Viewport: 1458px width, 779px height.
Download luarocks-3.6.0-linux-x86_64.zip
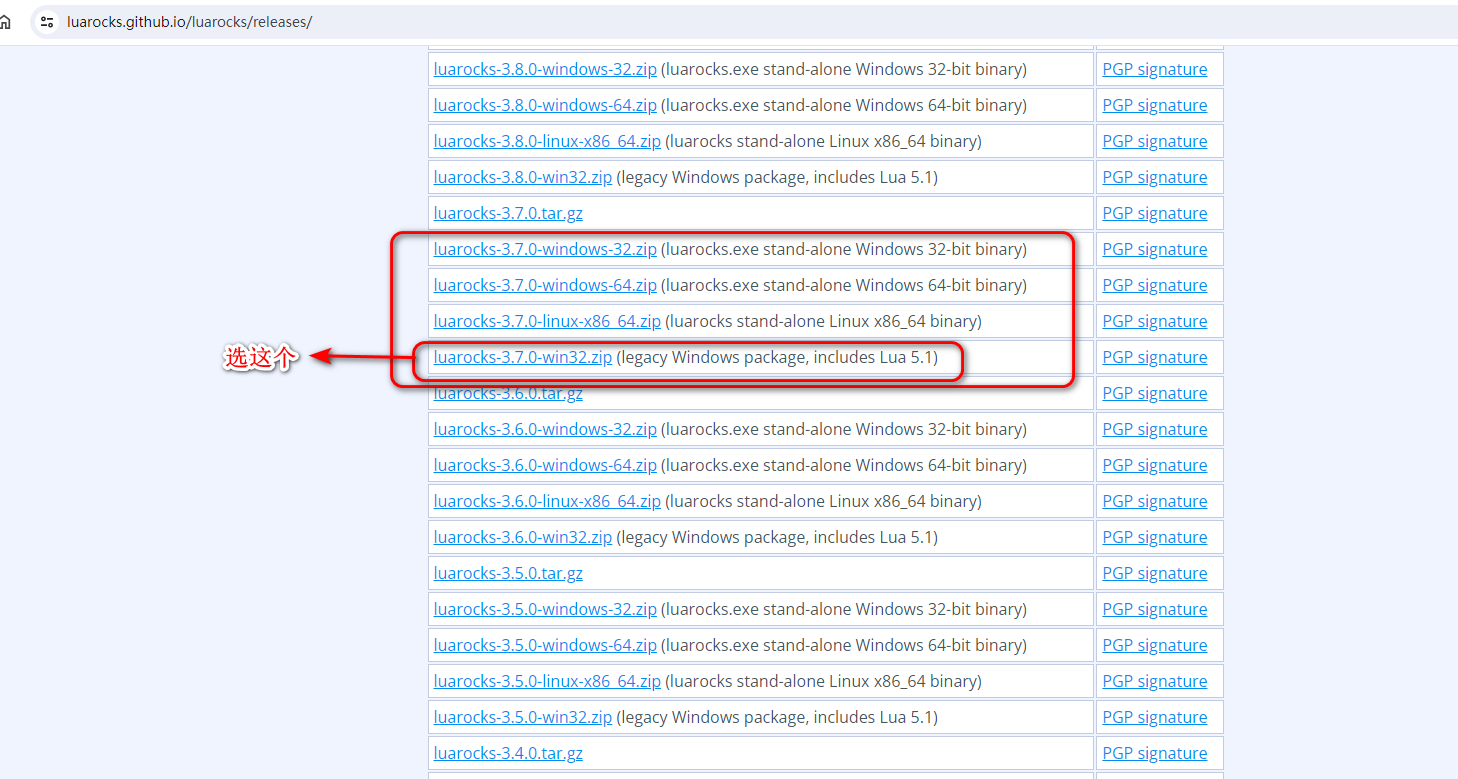coord(547,501)
